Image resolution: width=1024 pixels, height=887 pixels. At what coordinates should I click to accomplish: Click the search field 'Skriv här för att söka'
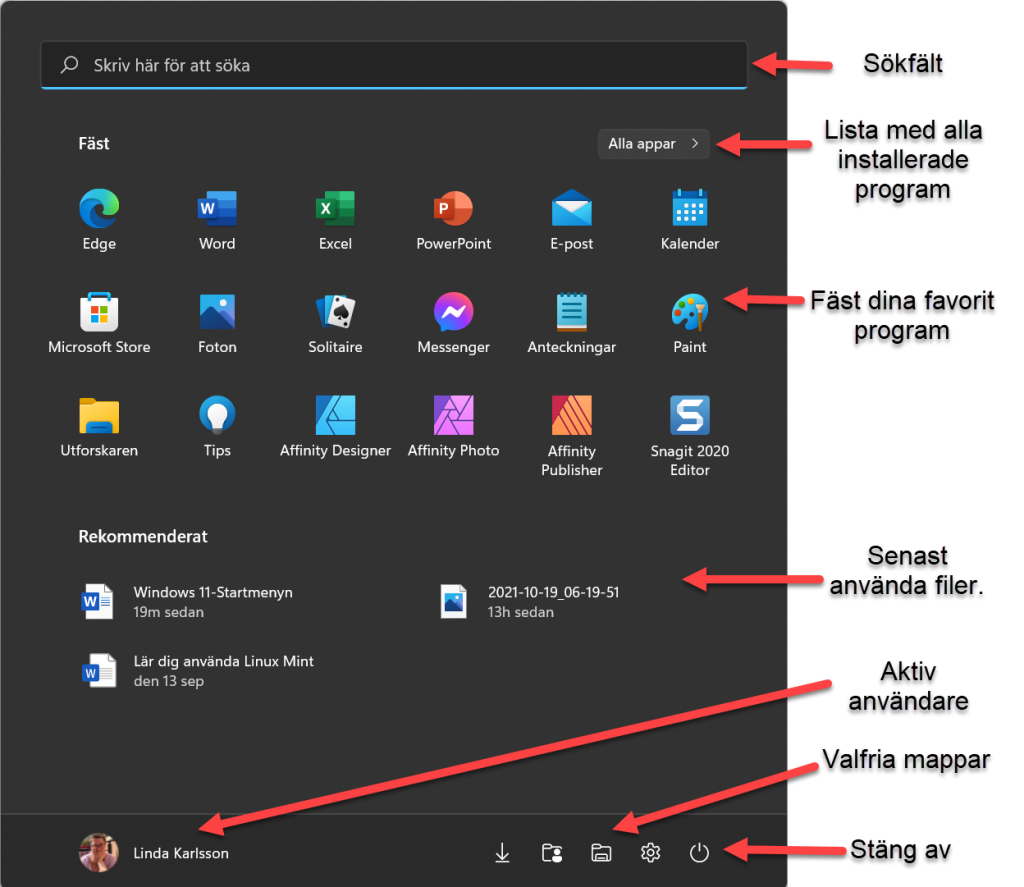pos(394,65)
